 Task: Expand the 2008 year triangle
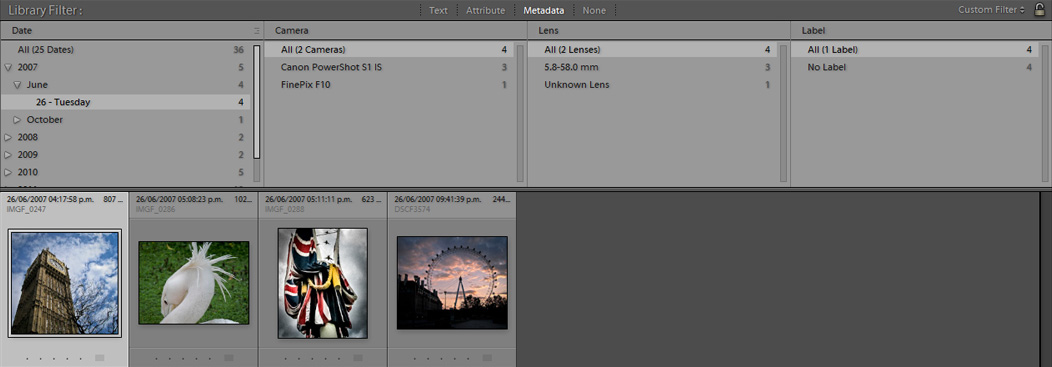coord(8,137)
